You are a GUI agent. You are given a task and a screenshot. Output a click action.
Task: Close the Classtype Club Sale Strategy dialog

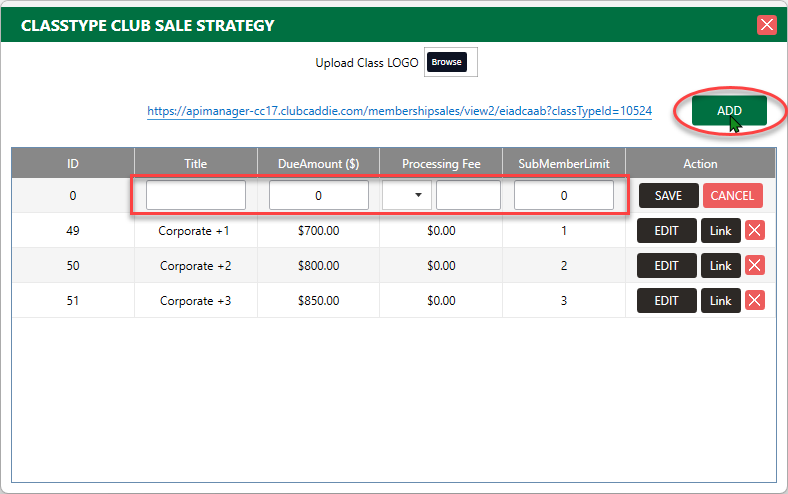pyautogui.click(x=766, y=25)
